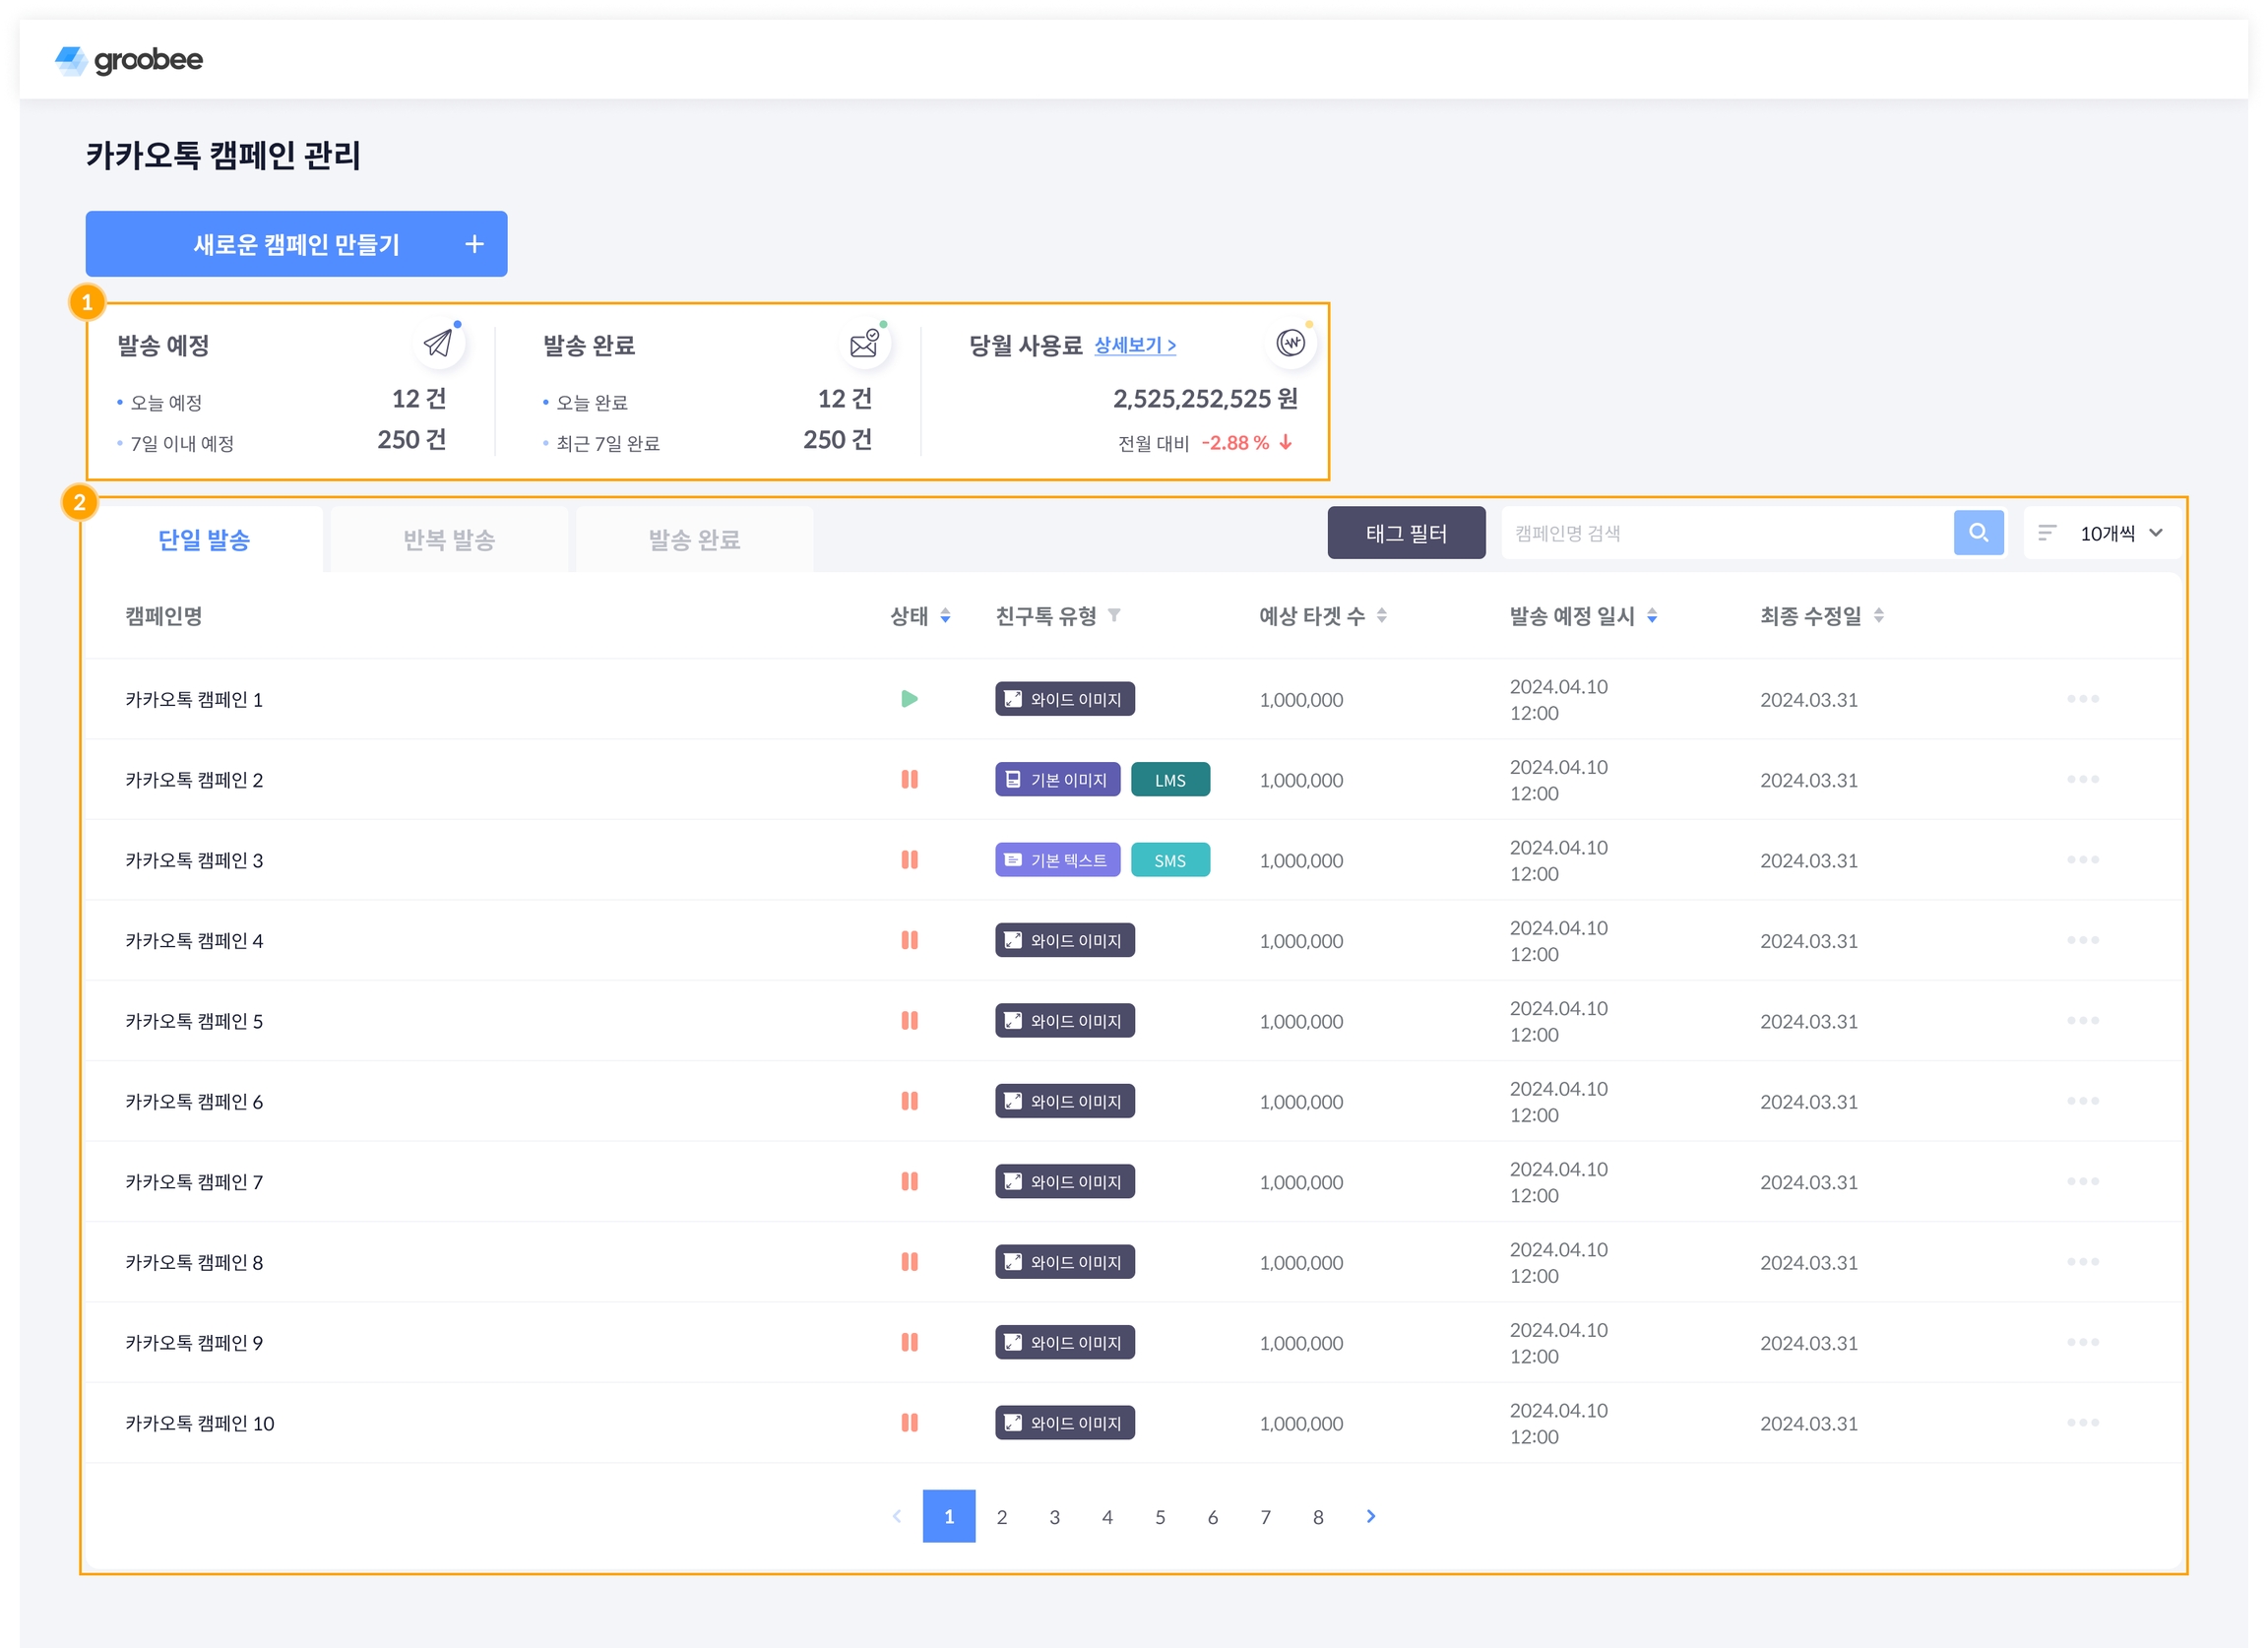Open the 상세보기 link
The height and width of the screenshot is (1648, 2268).
pos(1134,345)
